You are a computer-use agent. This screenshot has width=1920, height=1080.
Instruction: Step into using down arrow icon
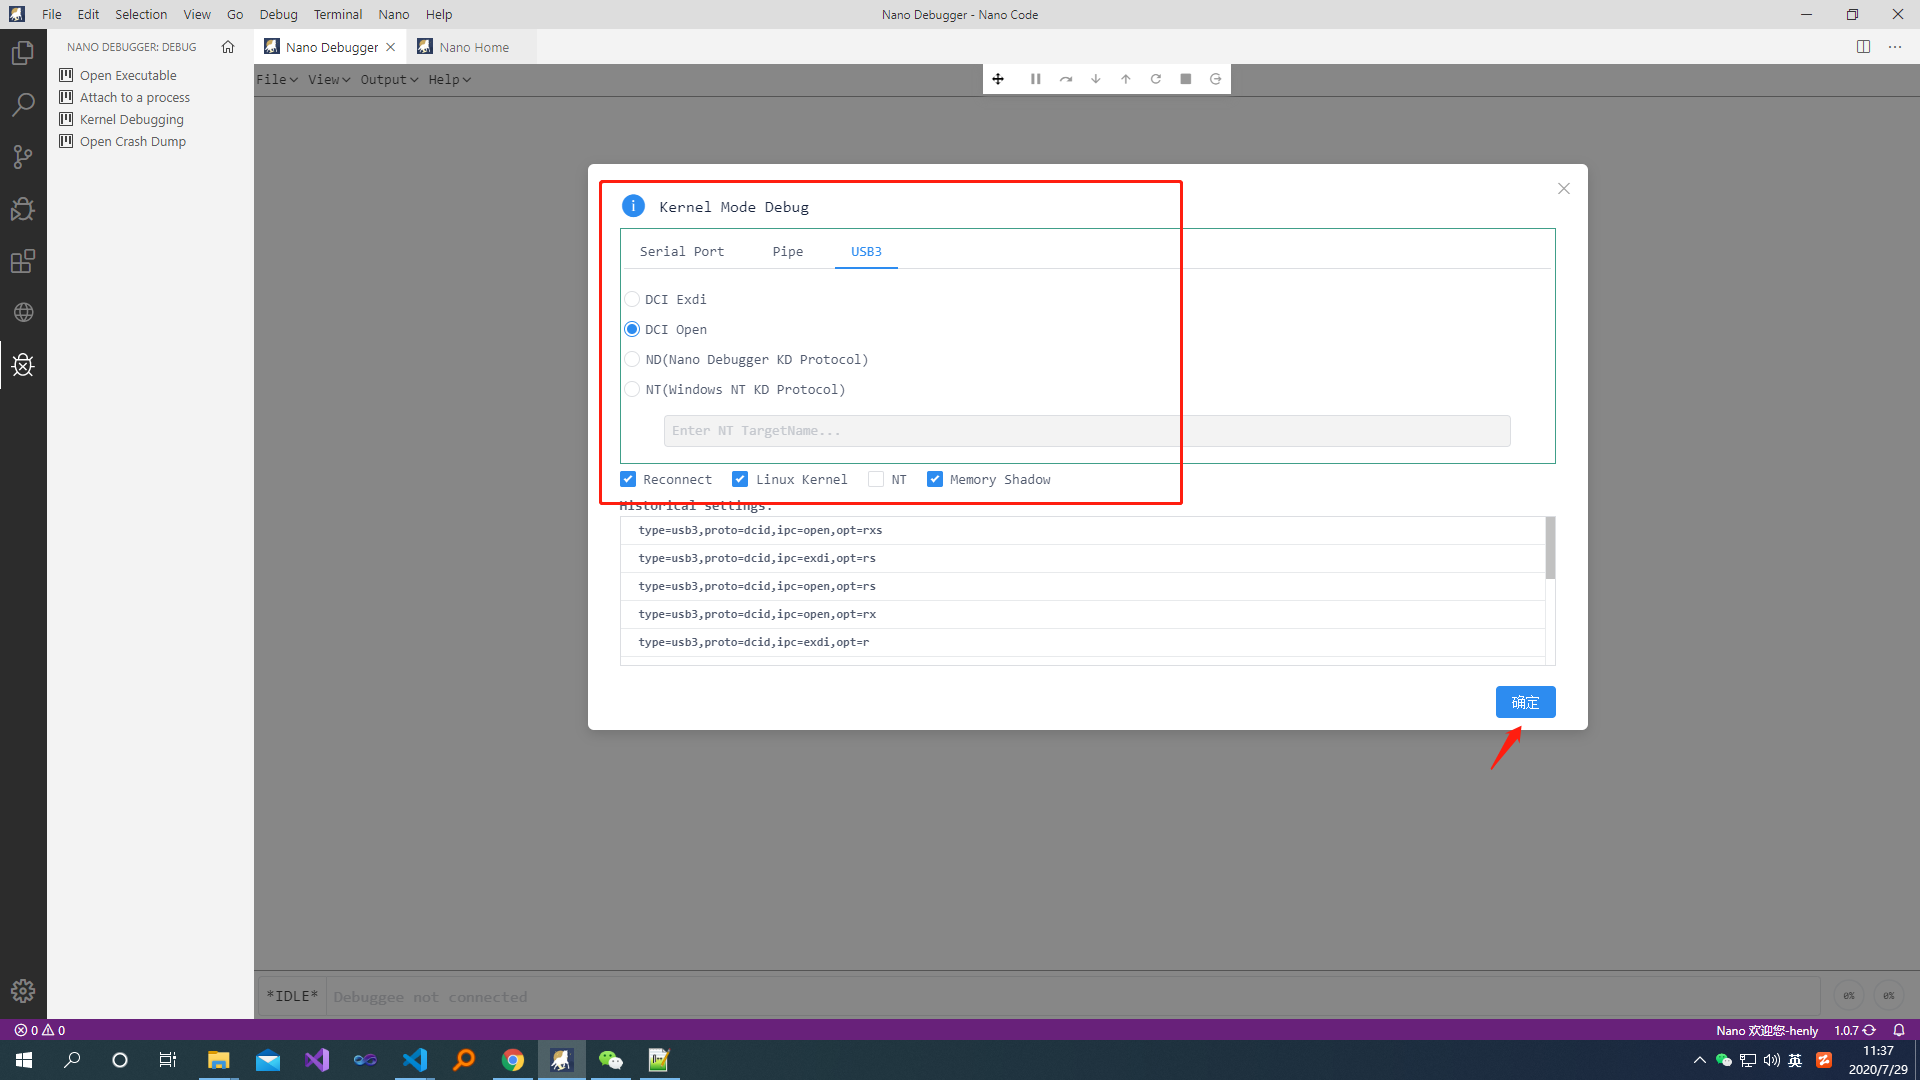coord(1096,79)
